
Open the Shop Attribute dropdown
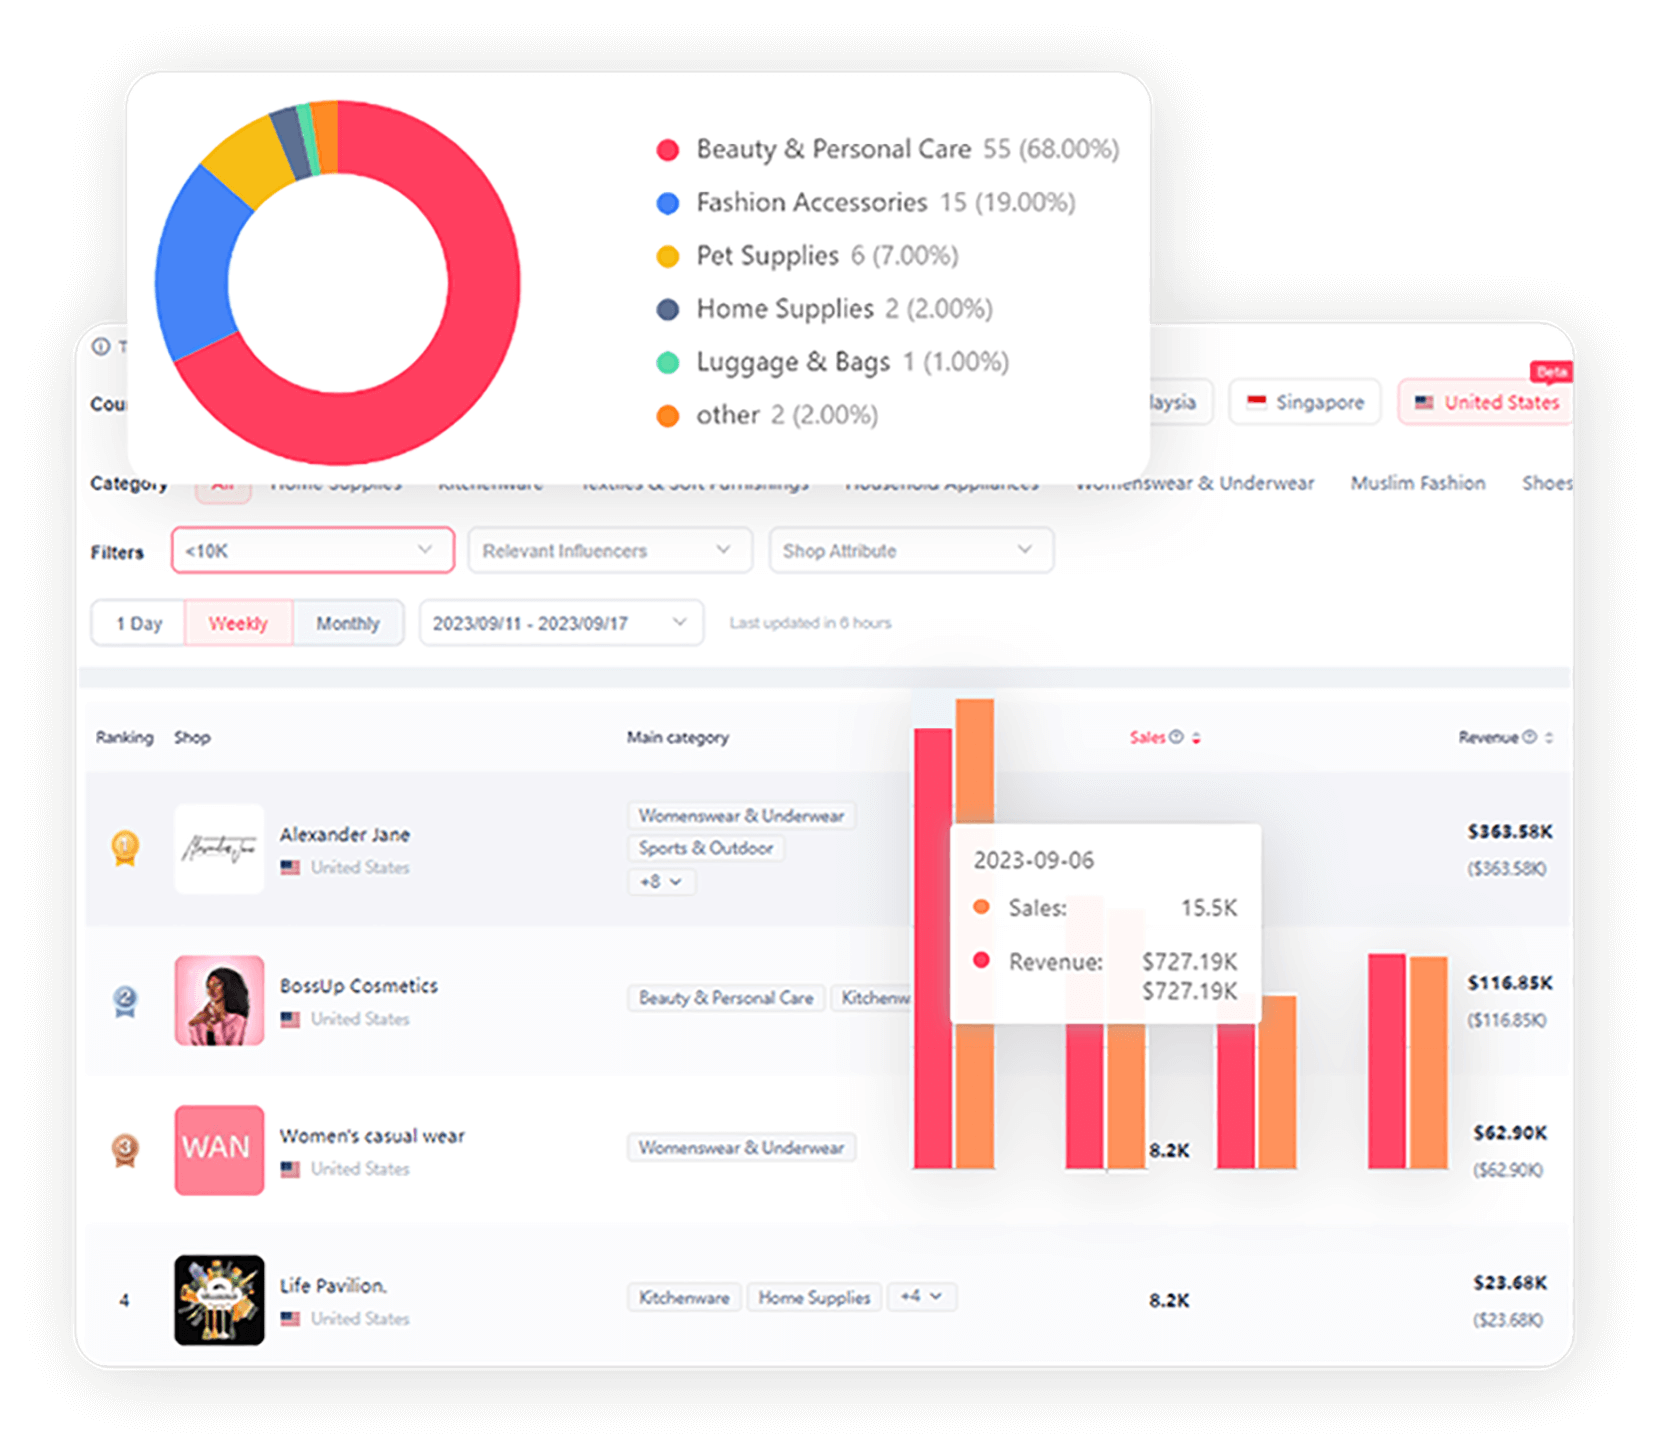(x=911, y=550)
